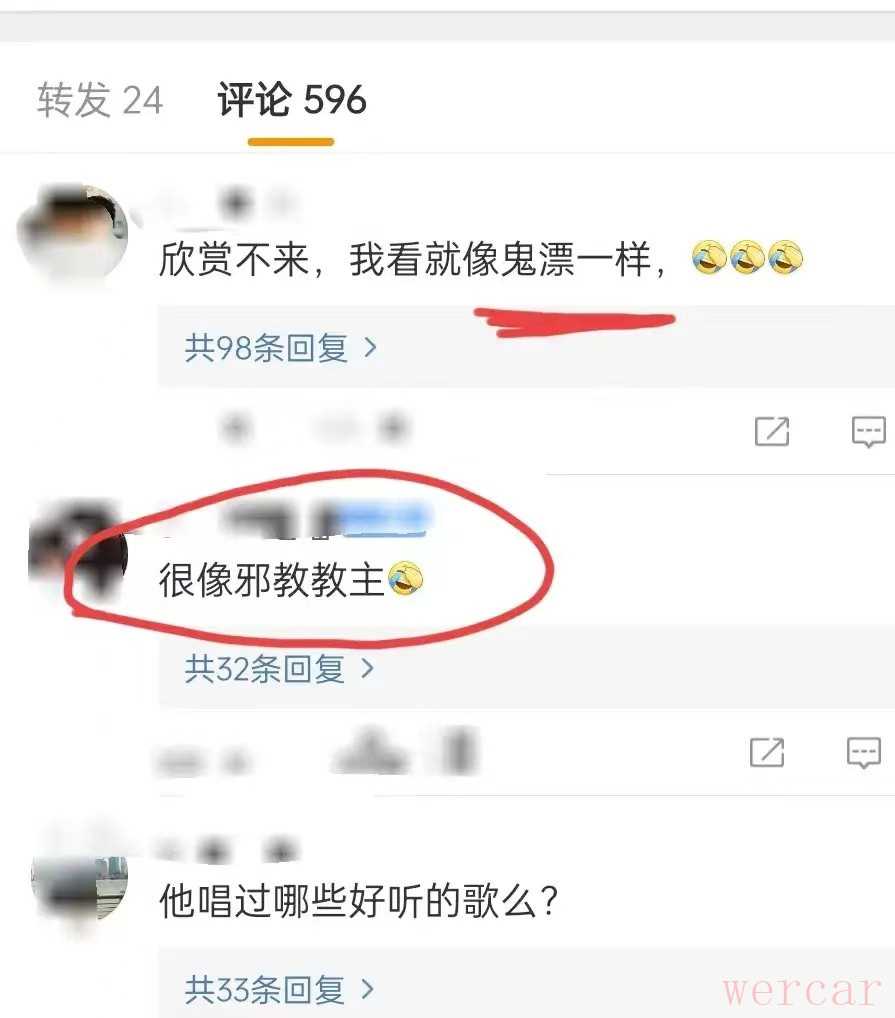Tap chevron next to 共32条回复

point(367,668)
